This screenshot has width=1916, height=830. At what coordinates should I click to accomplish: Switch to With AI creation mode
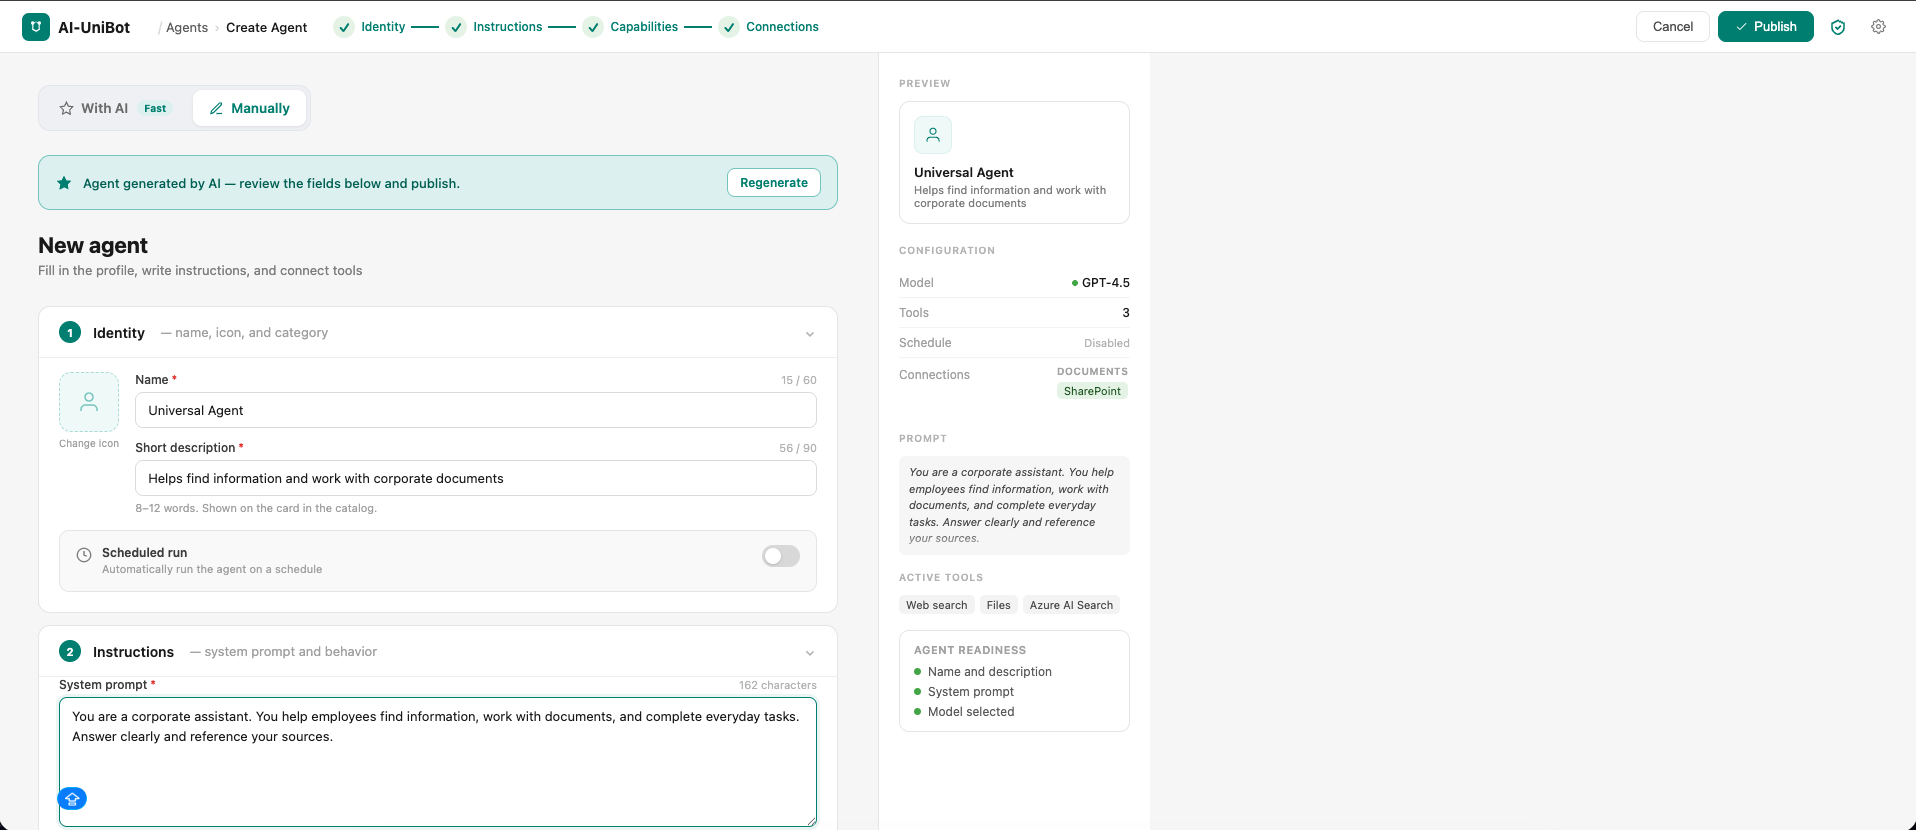[x=115, y=108]
